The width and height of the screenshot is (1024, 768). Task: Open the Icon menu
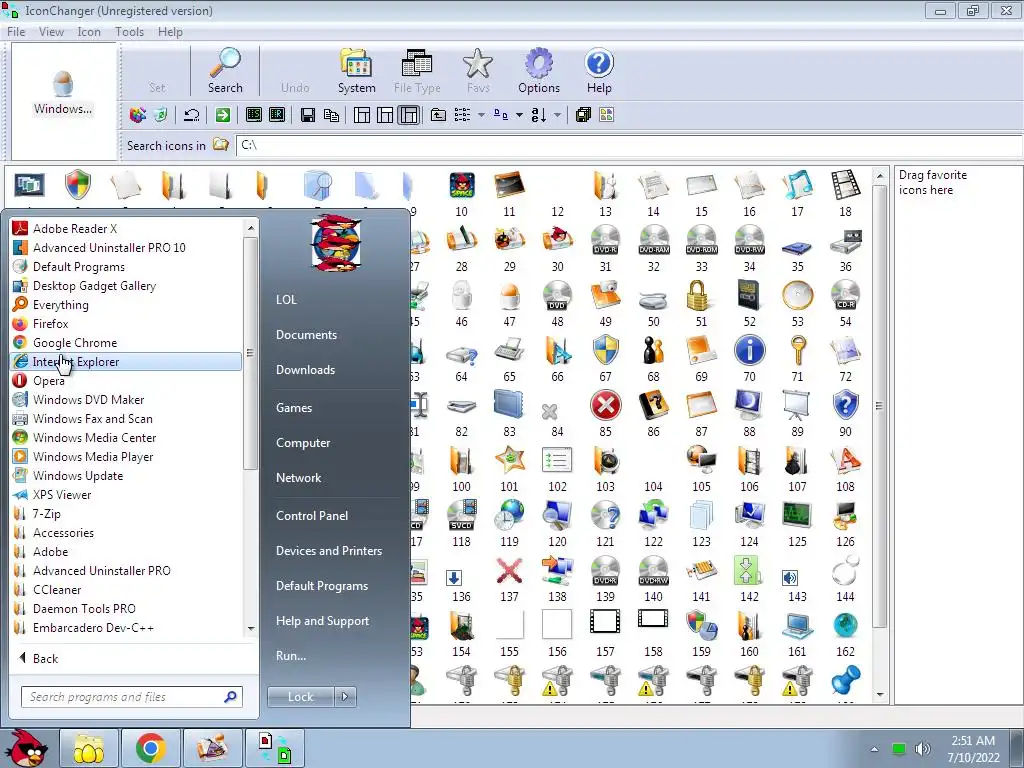coord(89,32)
